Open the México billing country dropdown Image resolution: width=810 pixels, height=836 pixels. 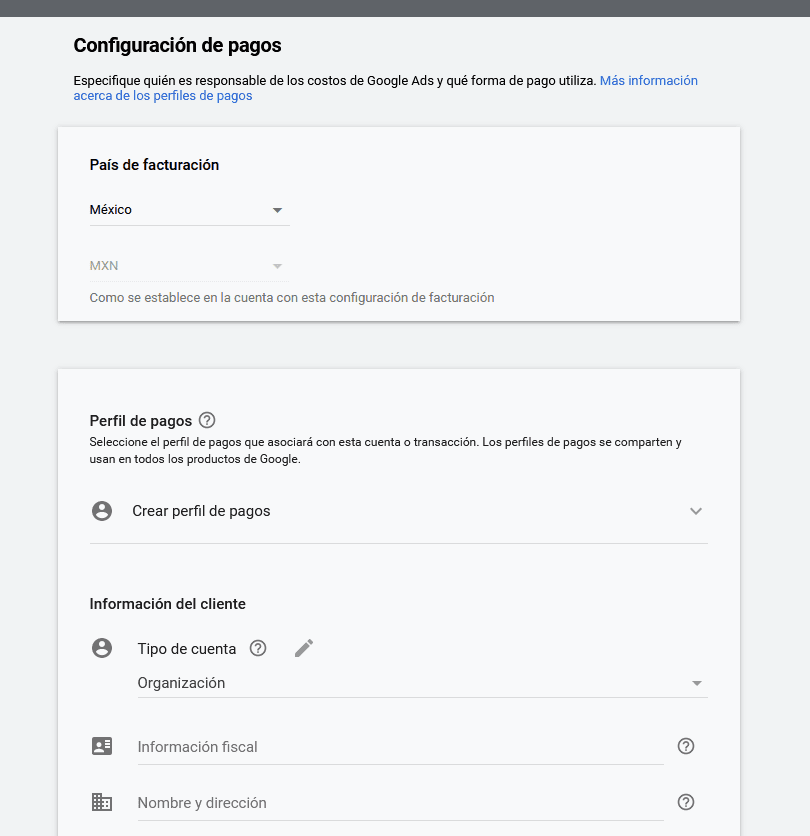coord(180,210)
